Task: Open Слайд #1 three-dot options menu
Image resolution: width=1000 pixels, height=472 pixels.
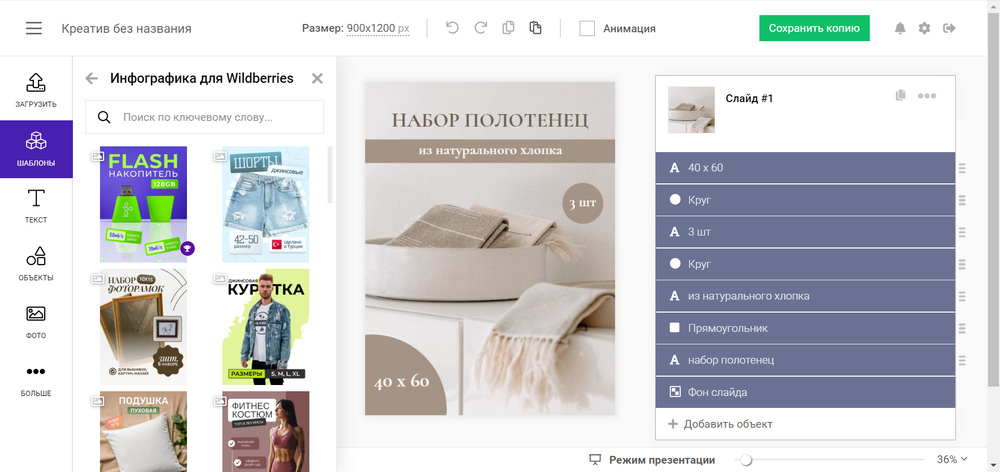Action: click(927, 96)
